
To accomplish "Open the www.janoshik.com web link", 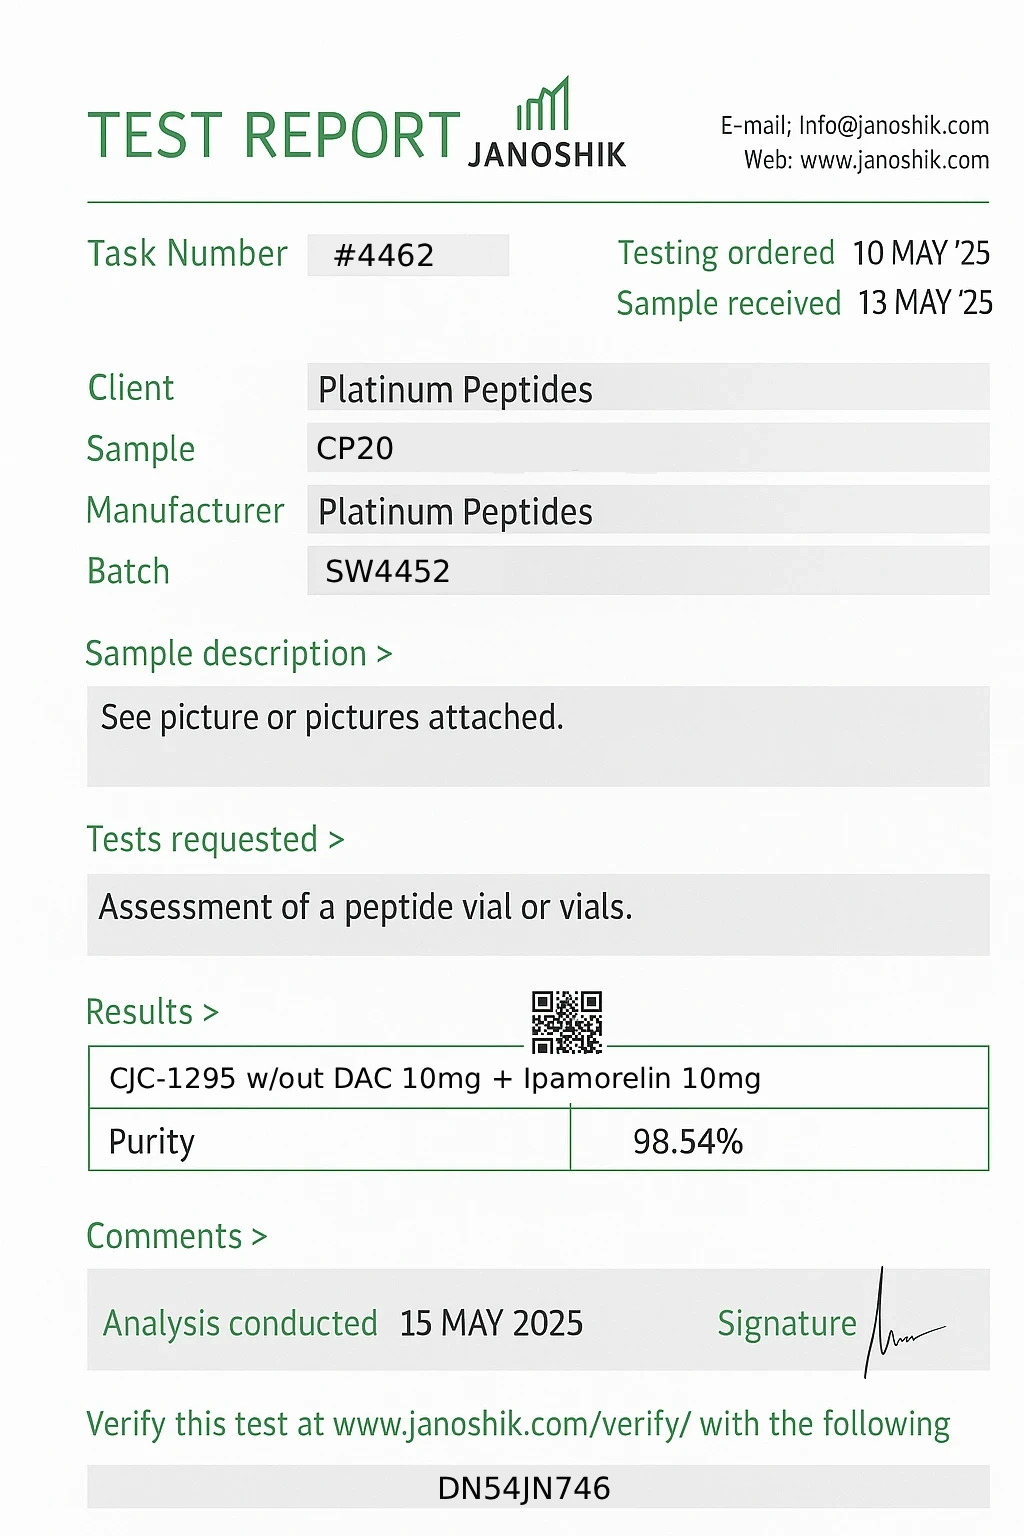I will point(895,160).
